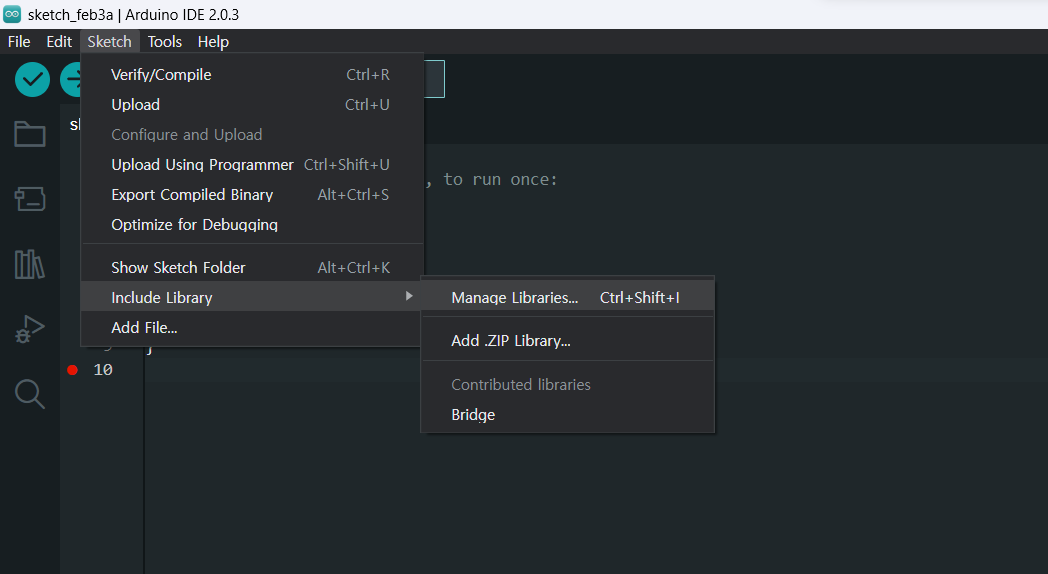Viewport: 1048px width, 574px height.
Task: Open Manage Libraries... from submenu
Action: coord(567,298)
